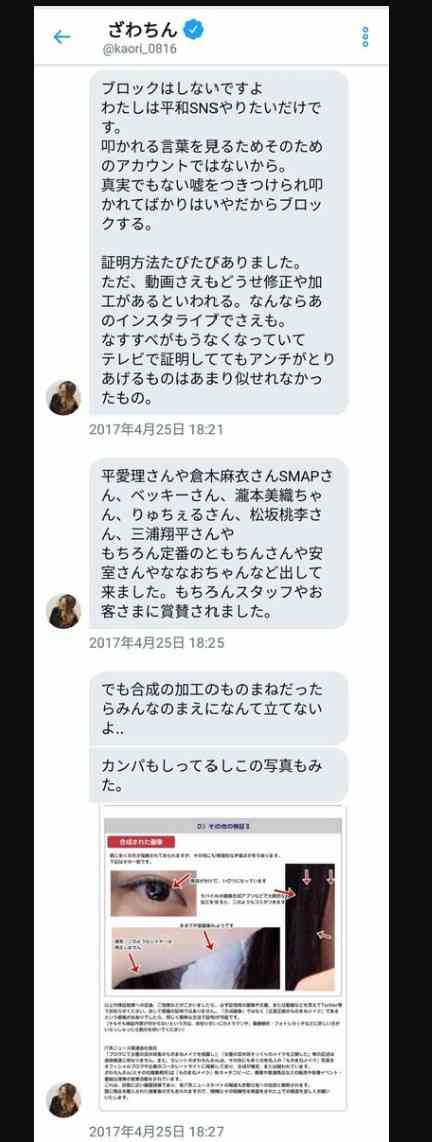Click the blue verified badge
This screenshot has height=1142, width=432.
(194, 30)
